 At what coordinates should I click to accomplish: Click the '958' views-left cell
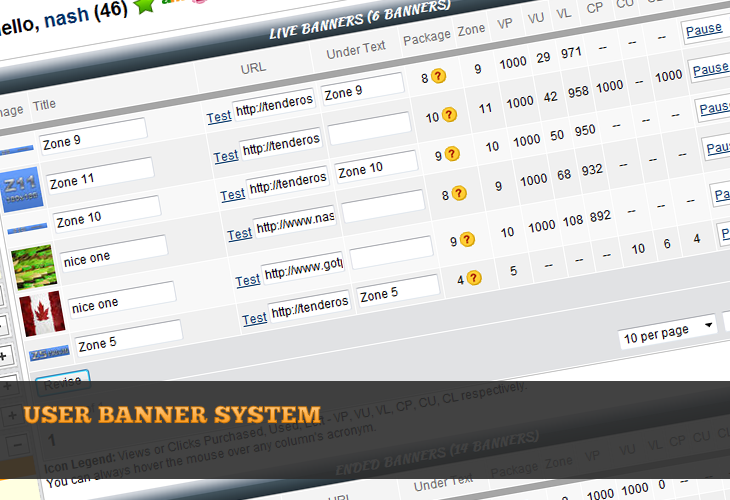click(578, 92)
